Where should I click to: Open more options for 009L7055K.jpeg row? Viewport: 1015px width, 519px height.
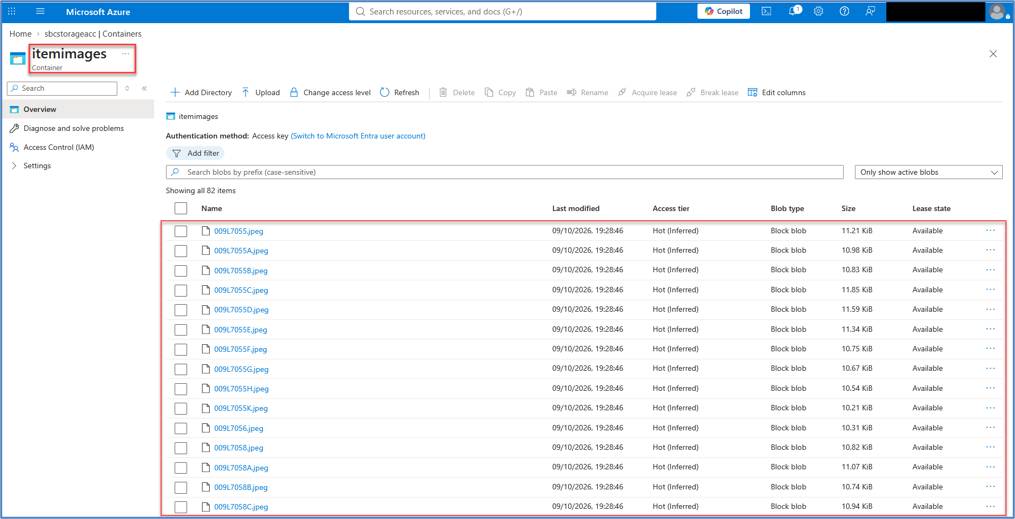pyautogui.click(x=990, y=408)
